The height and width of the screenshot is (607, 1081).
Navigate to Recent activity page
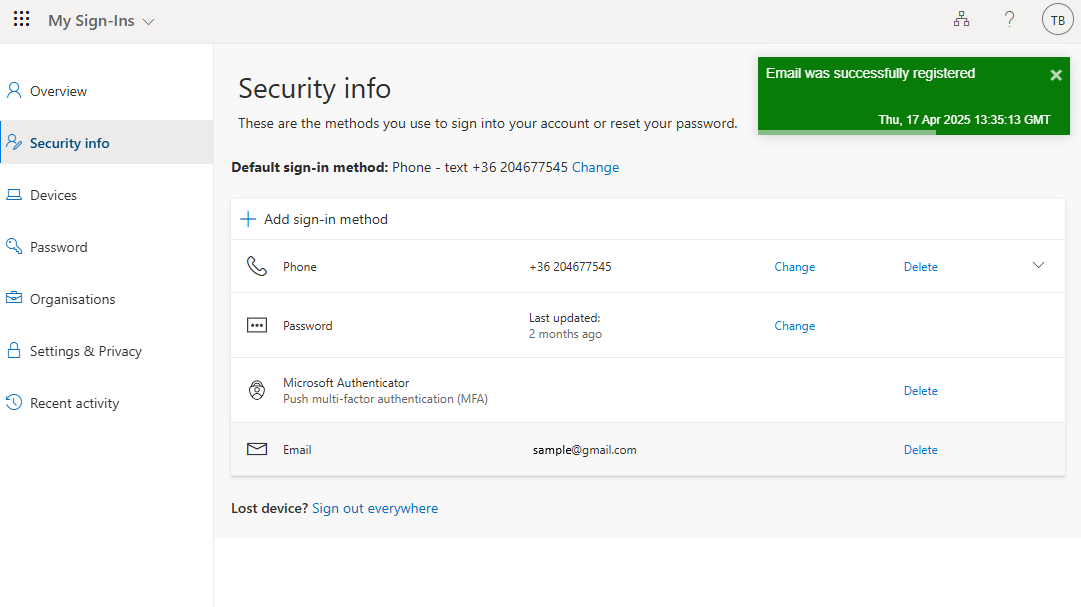pos(74,403)
